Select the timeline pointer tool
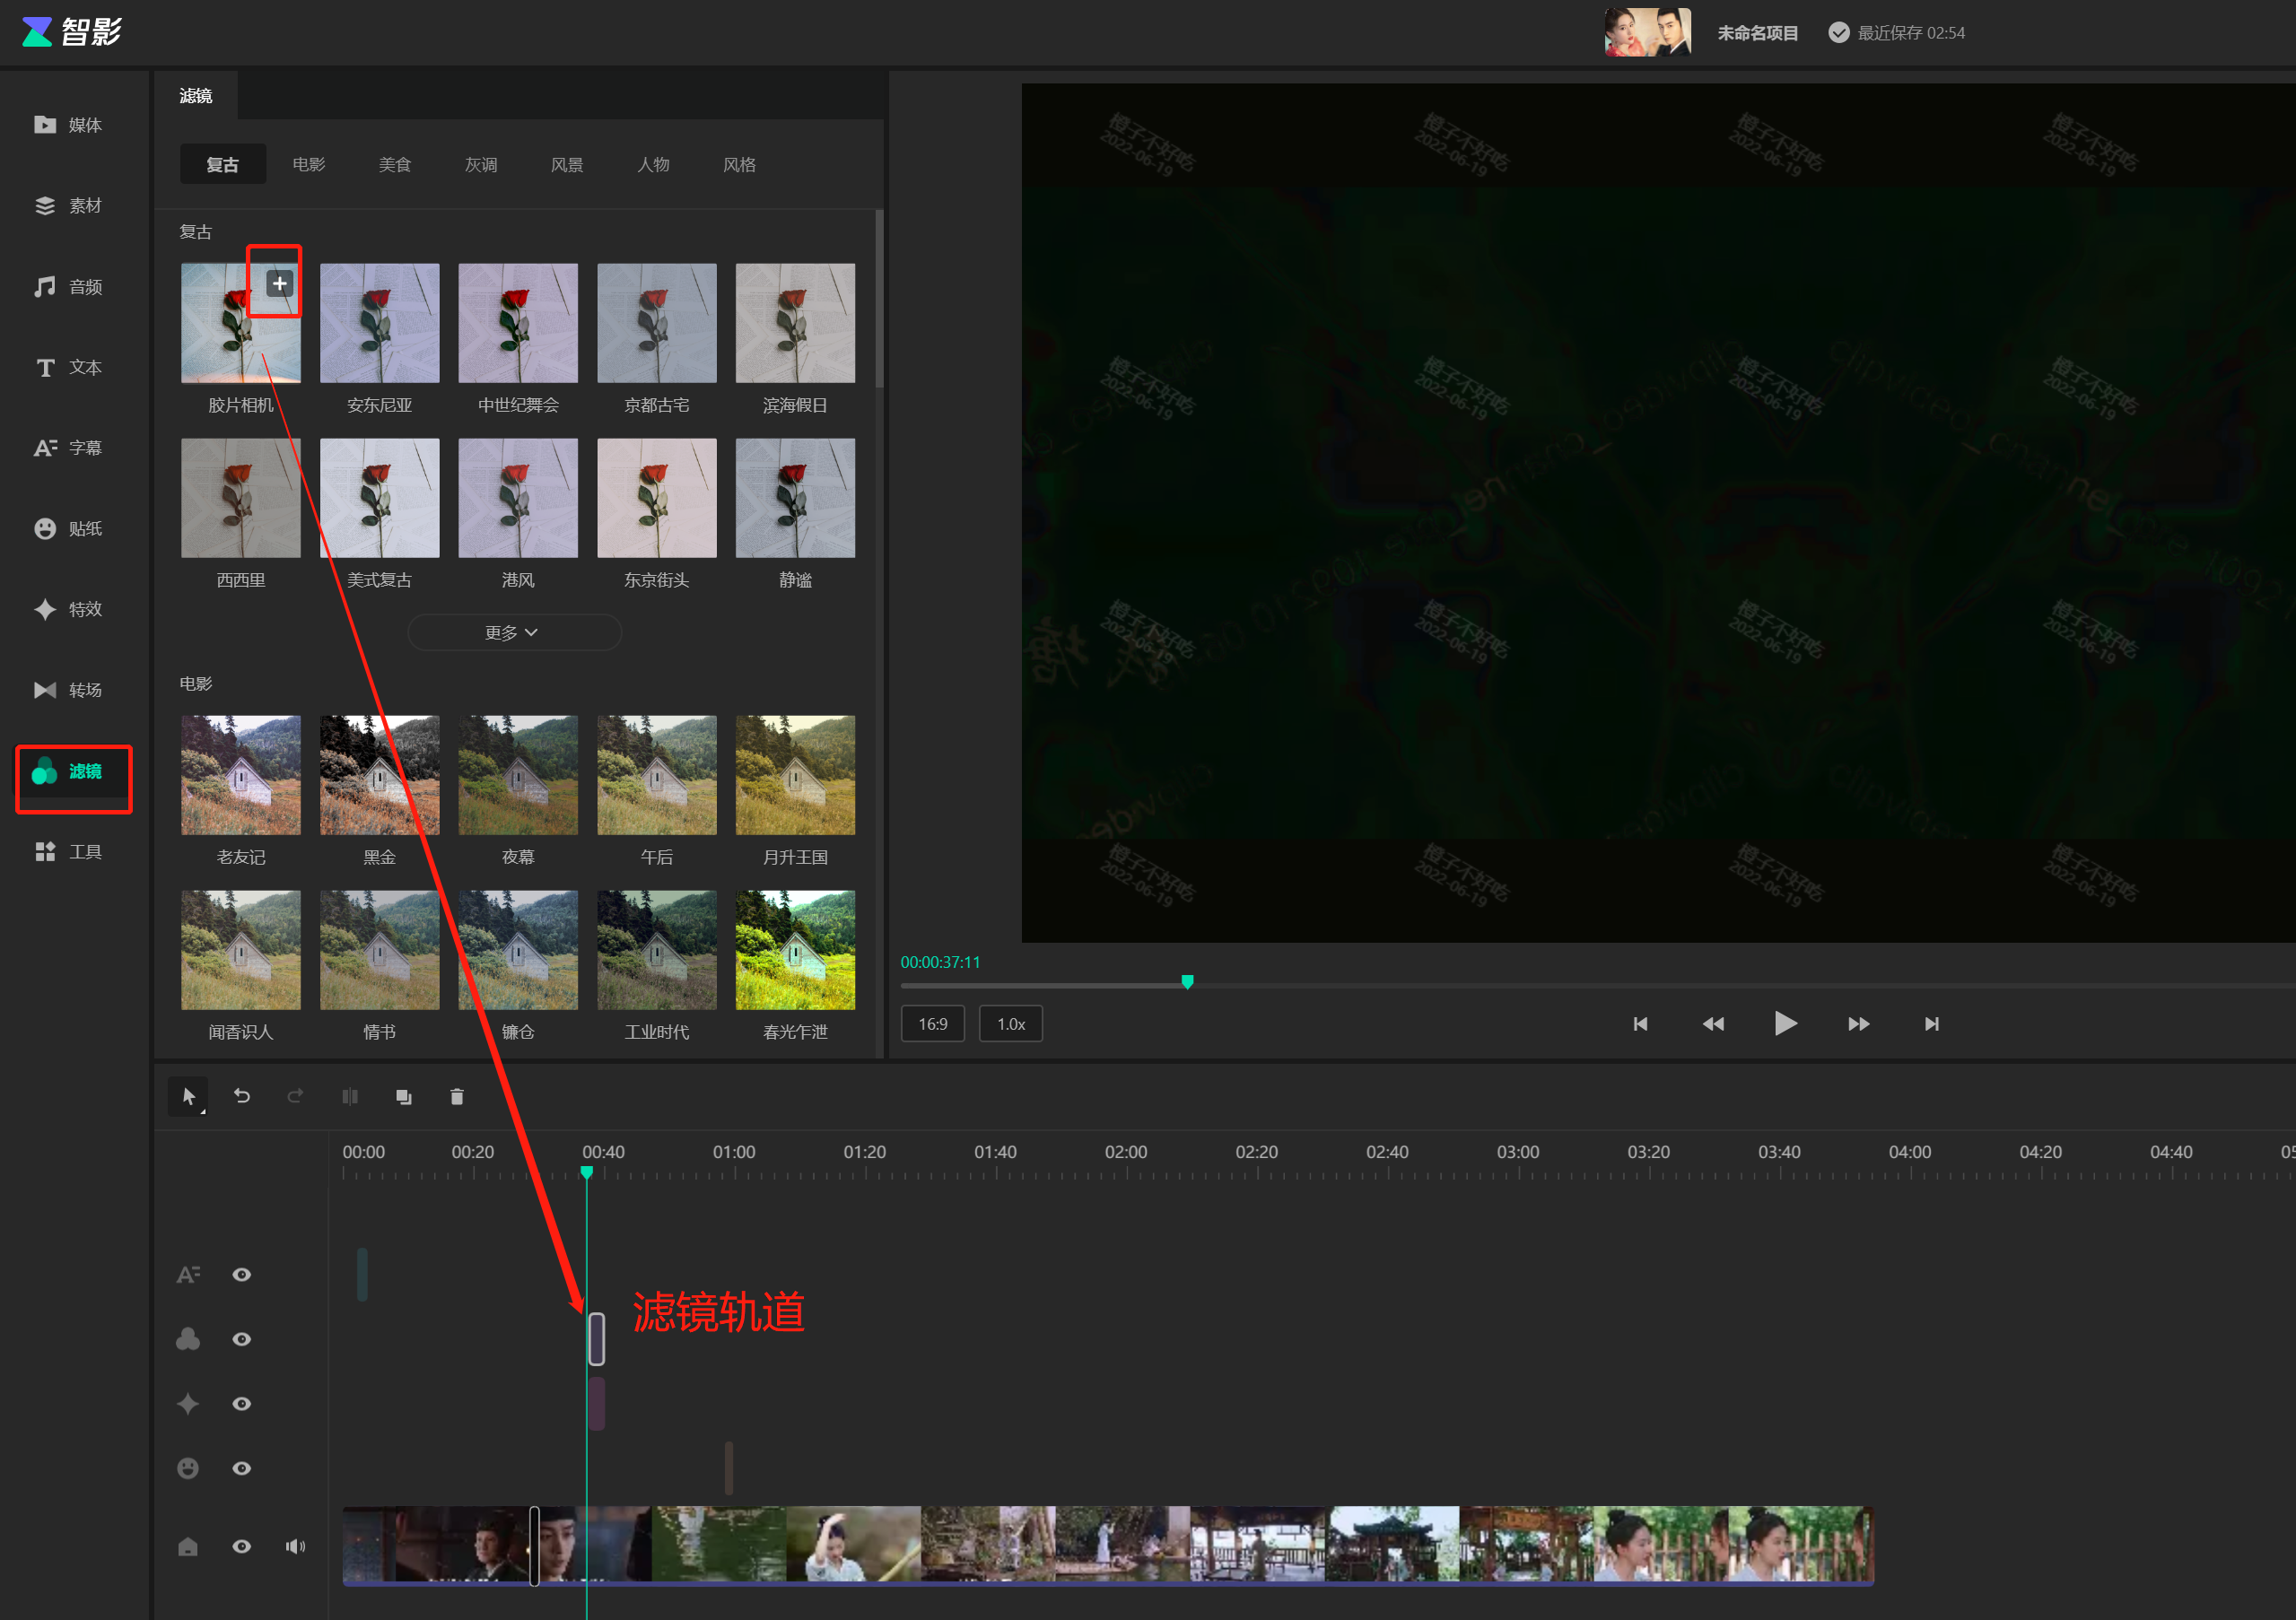 pyautogui.click(x=188, y=1097)
